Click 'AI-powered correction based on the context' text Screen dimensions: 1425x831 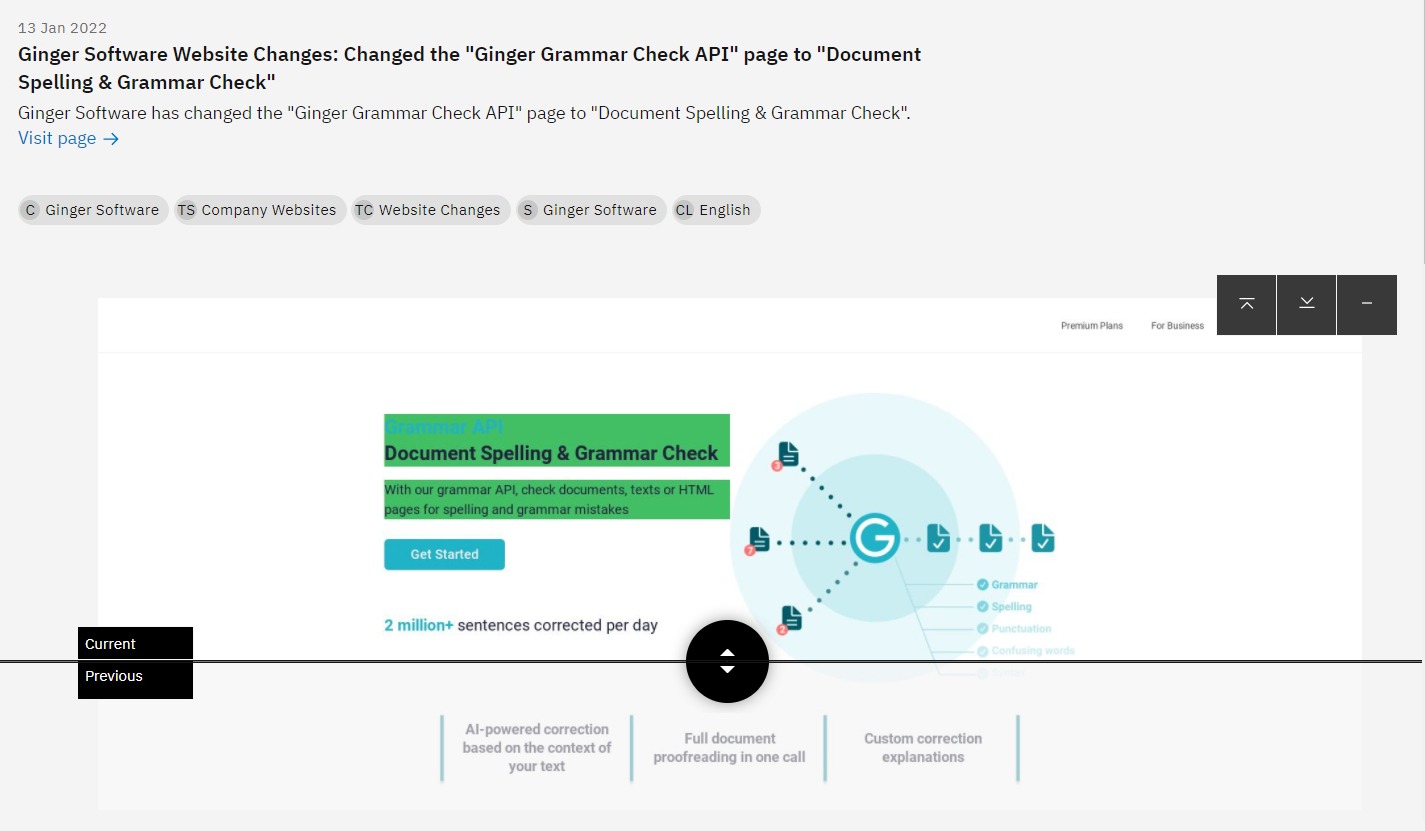(537, 748)
